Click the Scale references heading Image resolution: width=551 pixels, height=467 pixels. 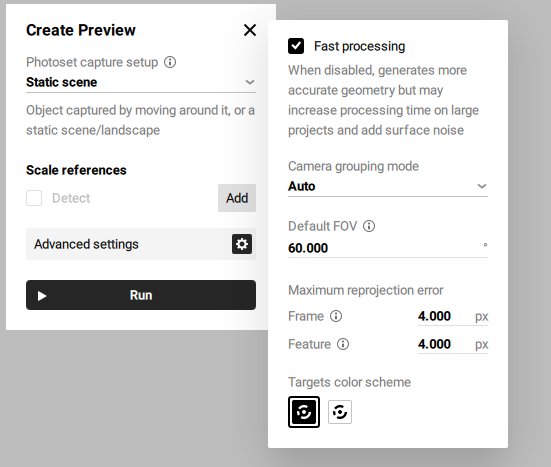[x=76, y=170]
